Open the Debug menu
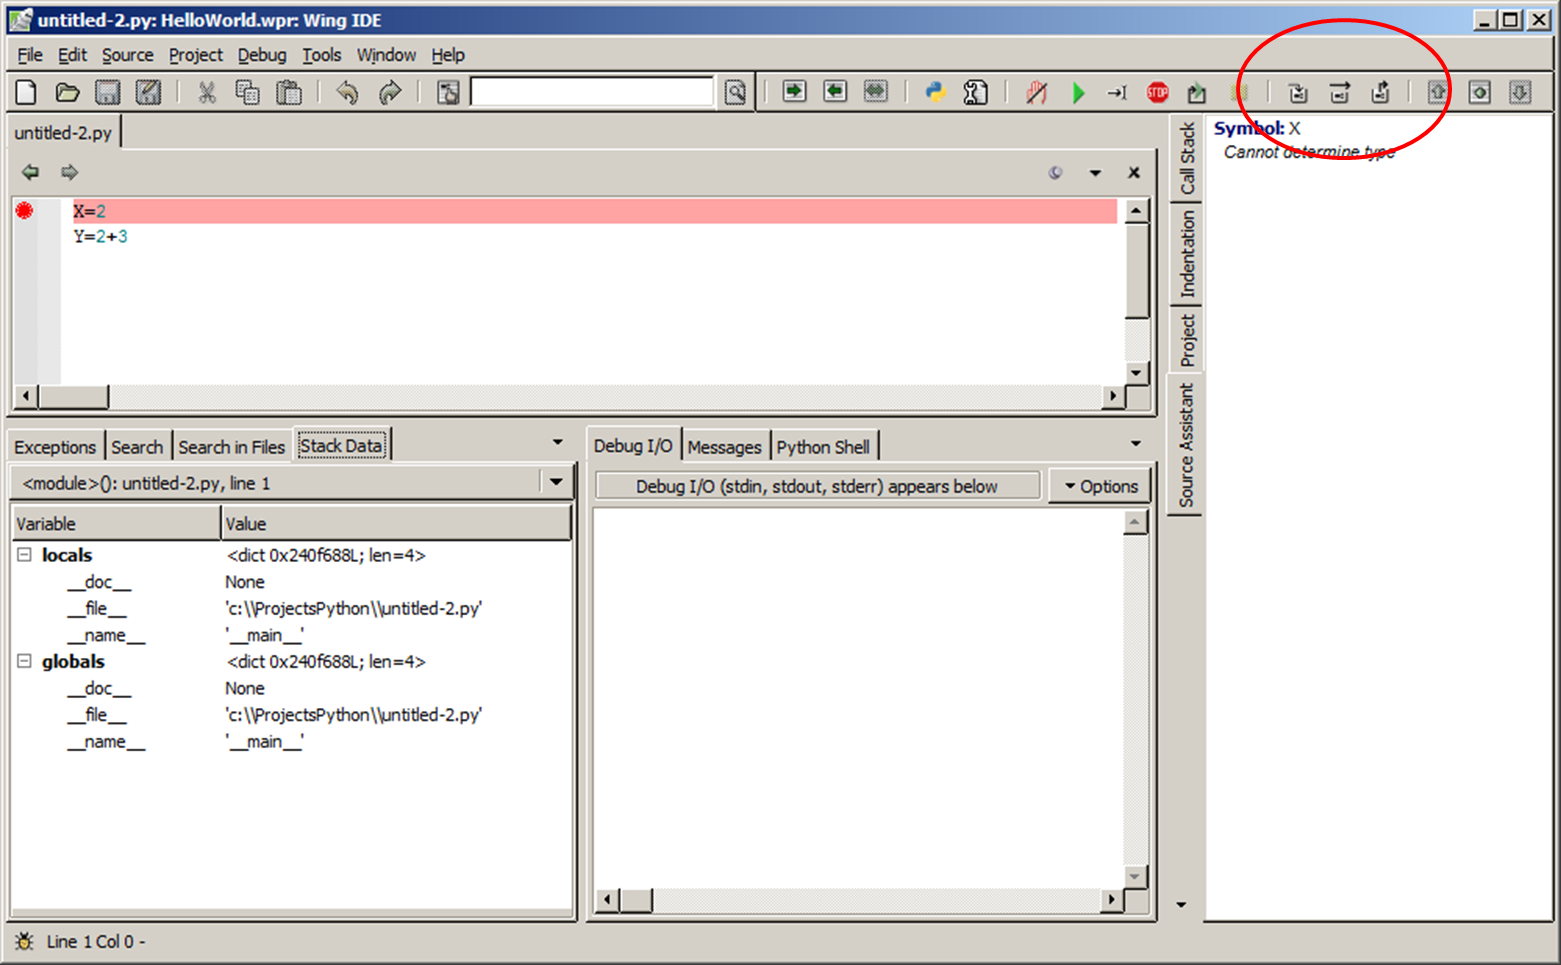1561x965 pixels. click(x=261, y=55)
